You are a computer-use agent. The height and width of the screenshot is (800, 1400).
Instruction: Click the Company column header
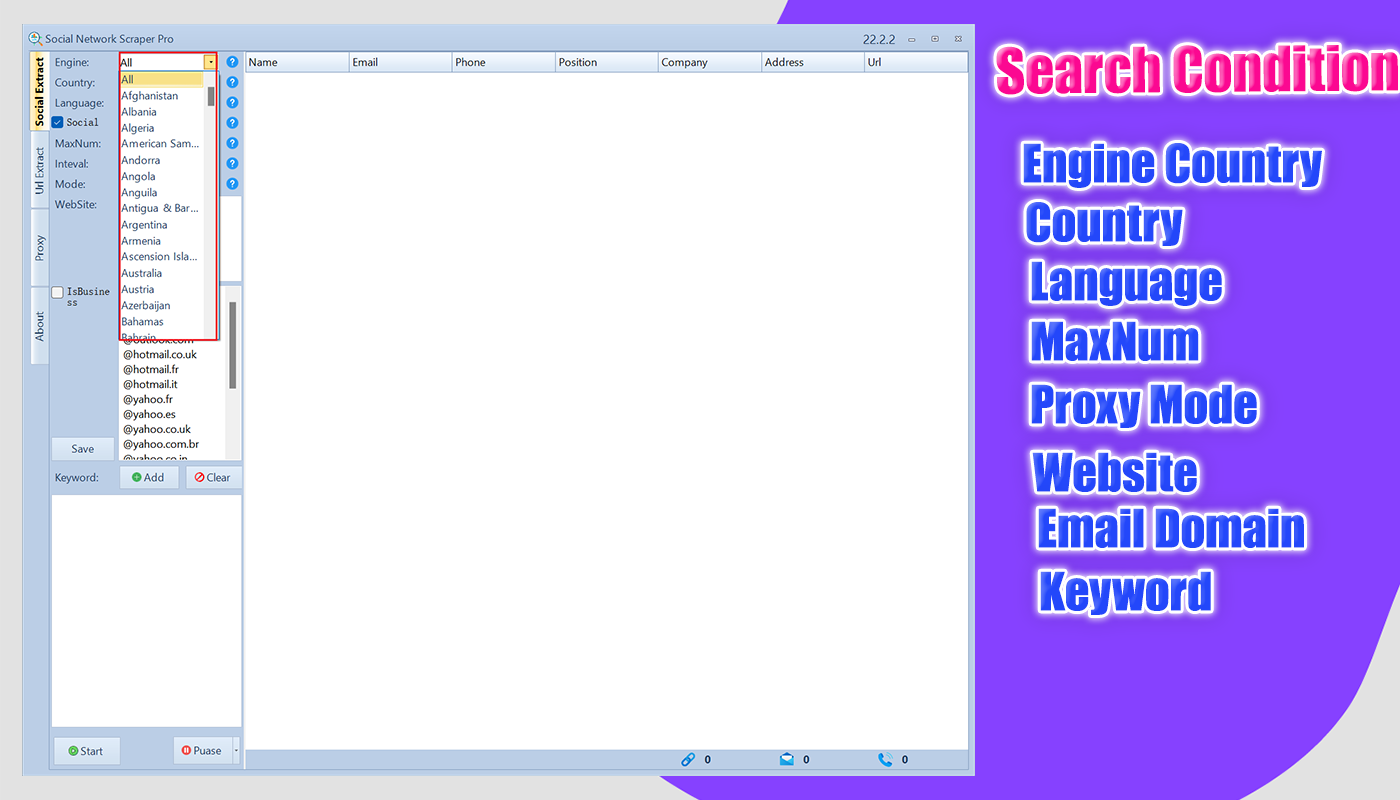point(709,62)
